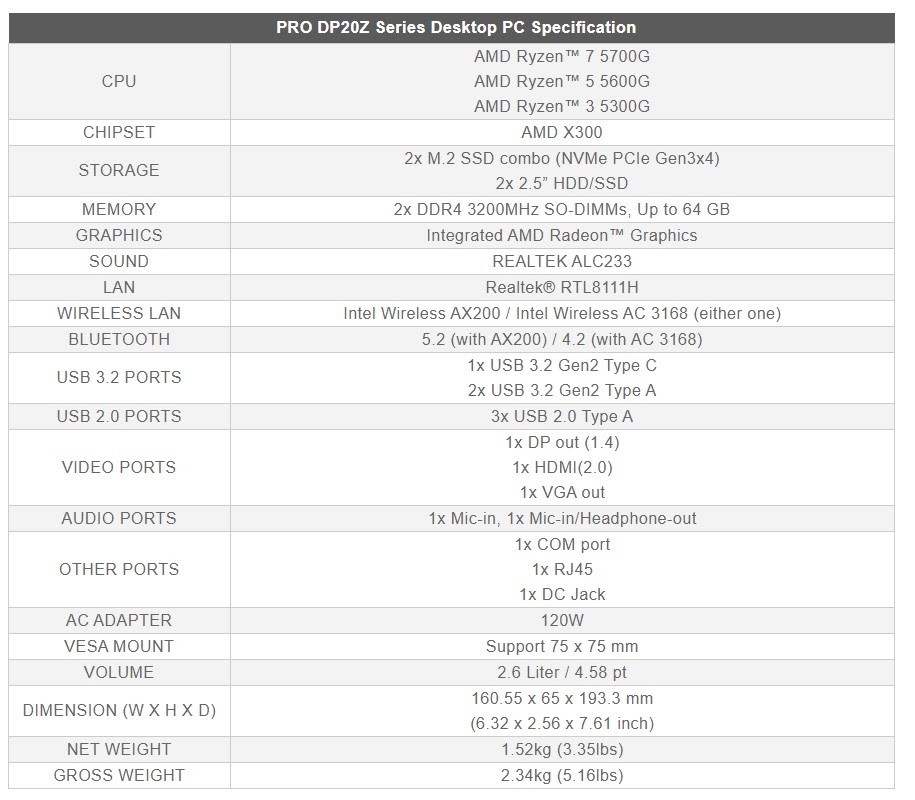The image size is (915, 800).
Task: Select the AMD Ryzen 7 5700G text
Action: (561, 56)
